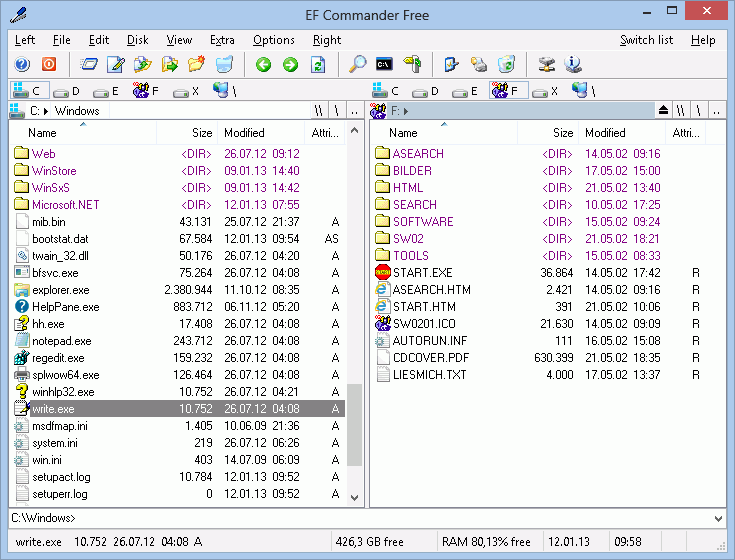
Task: Sort the left panel by Name column
Action: 83,133
